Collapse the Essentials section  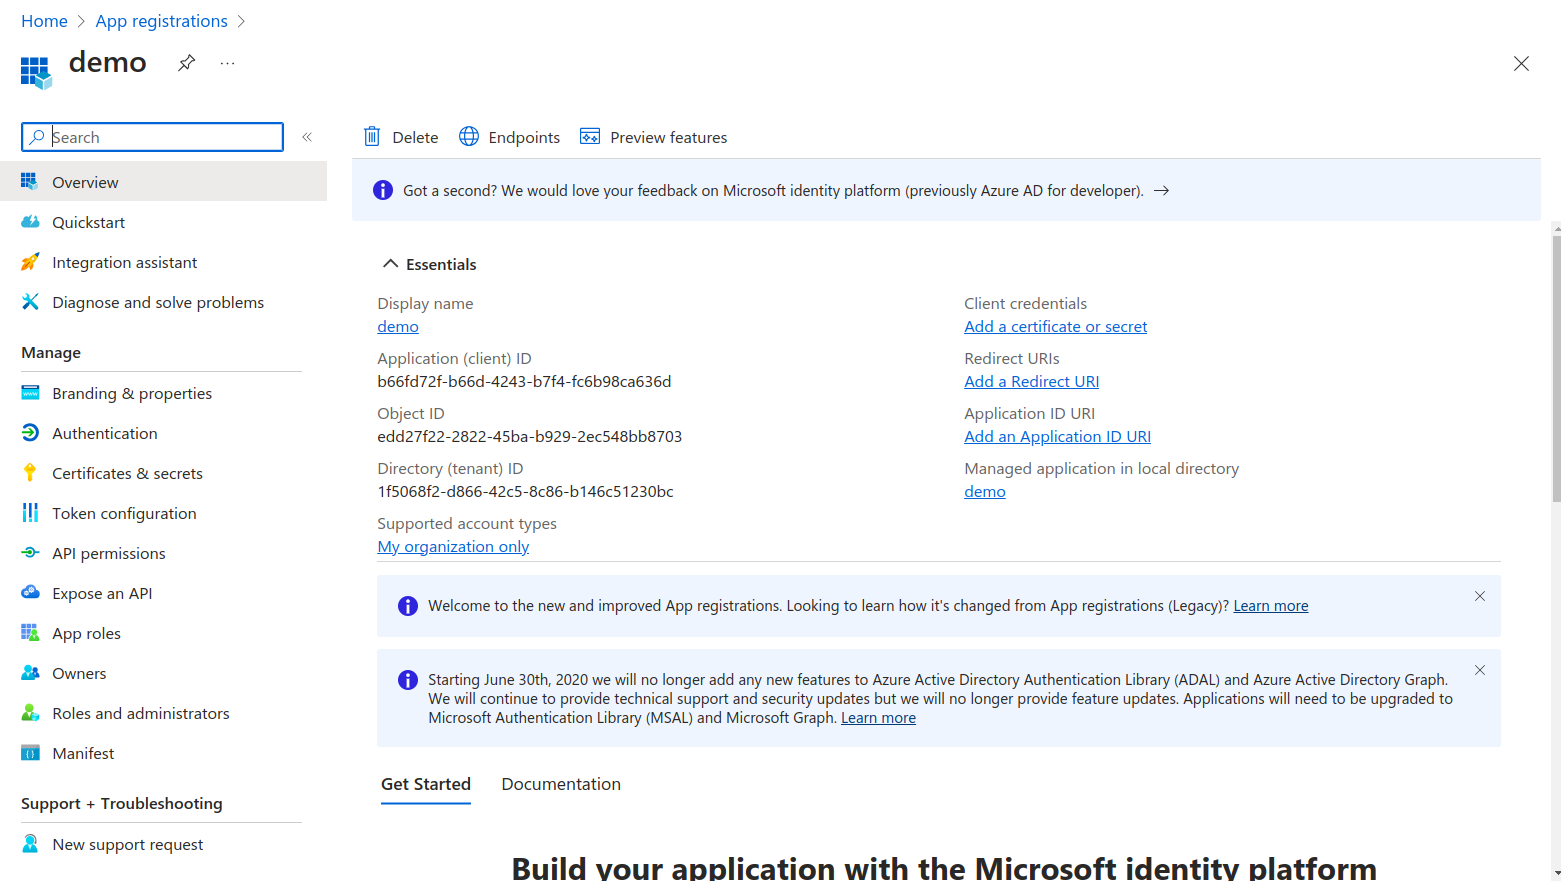click(429, 264)
